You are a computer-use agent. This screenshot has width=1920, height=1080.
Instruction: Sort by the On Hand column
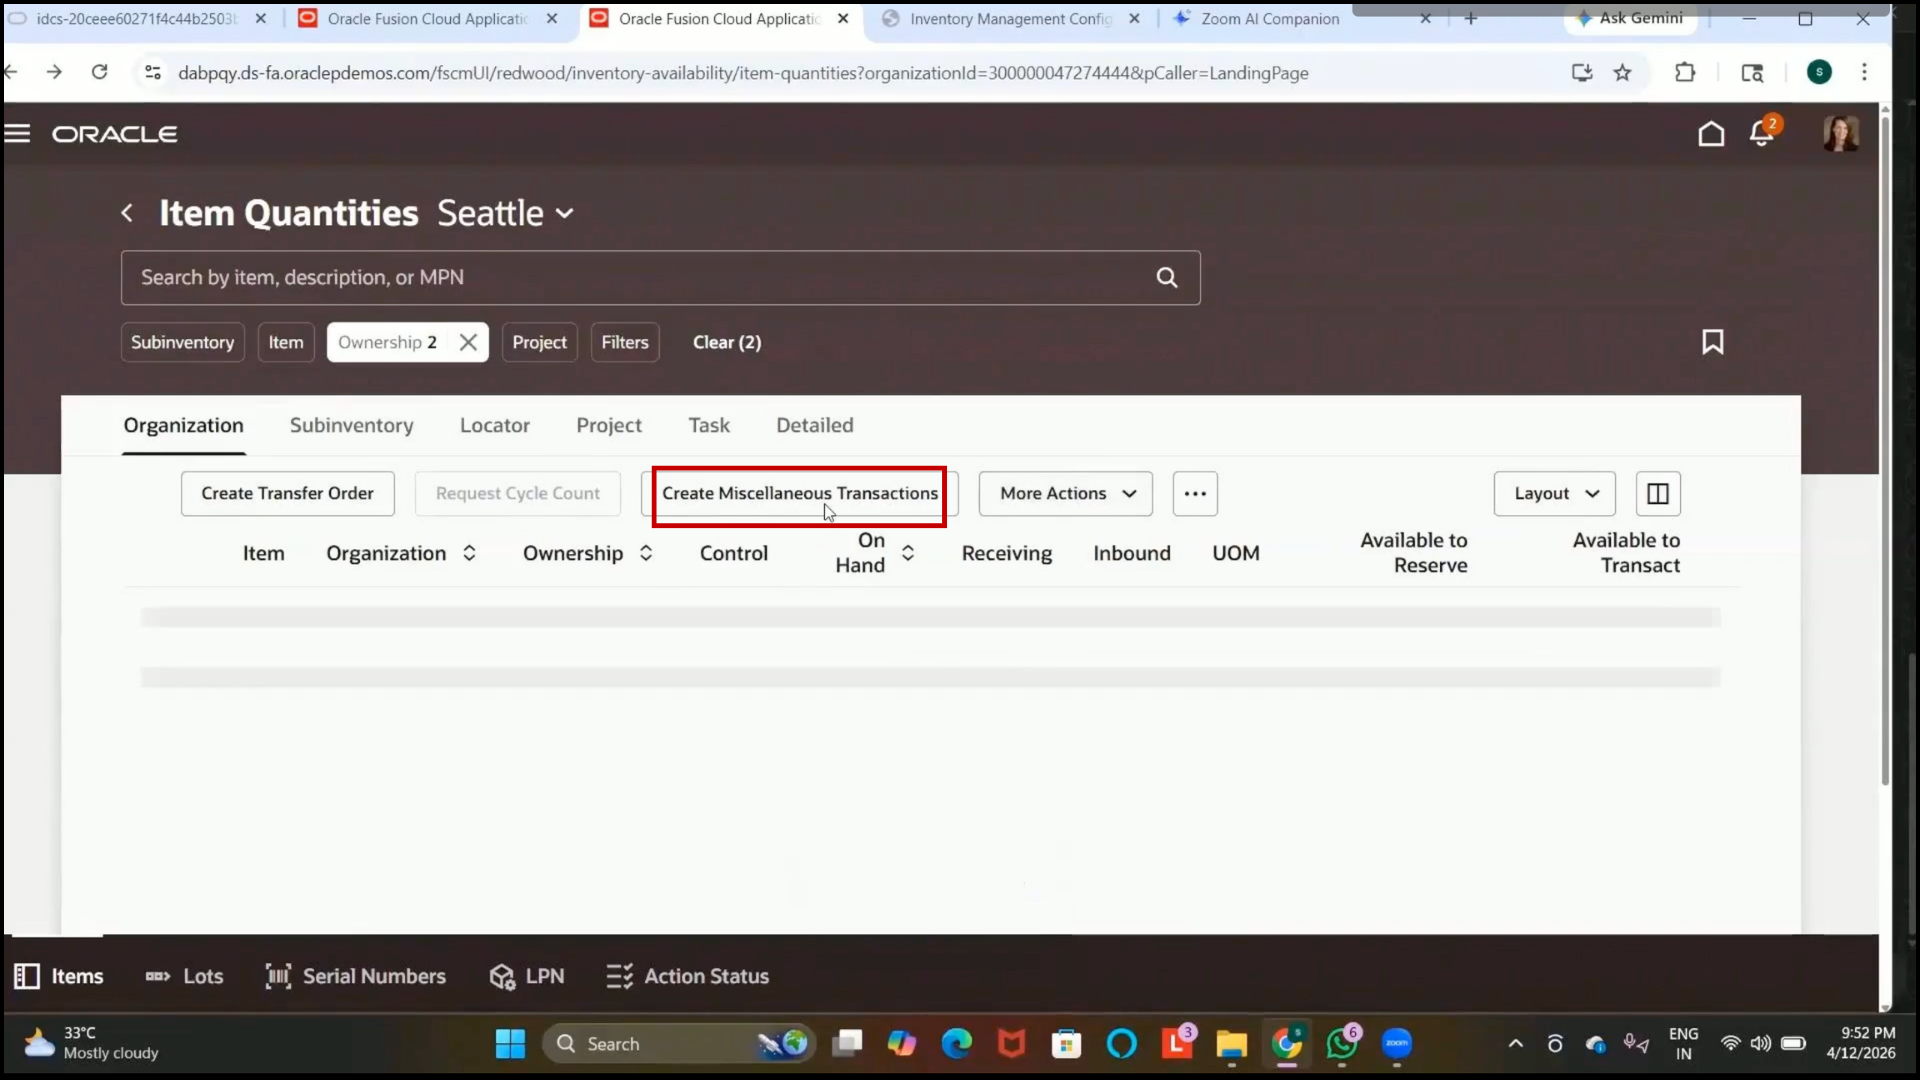(x=908, y=553)
